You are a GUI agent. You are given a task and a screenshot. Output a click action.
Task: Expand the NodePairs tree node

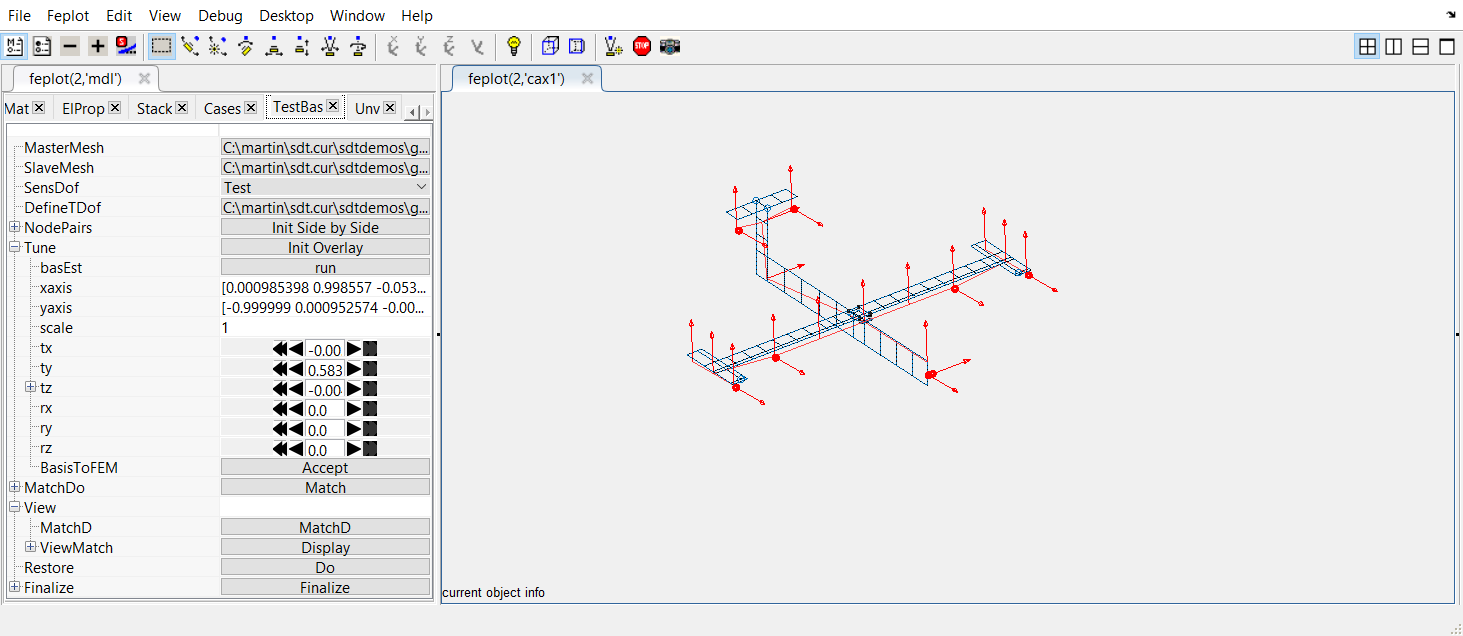15,228
